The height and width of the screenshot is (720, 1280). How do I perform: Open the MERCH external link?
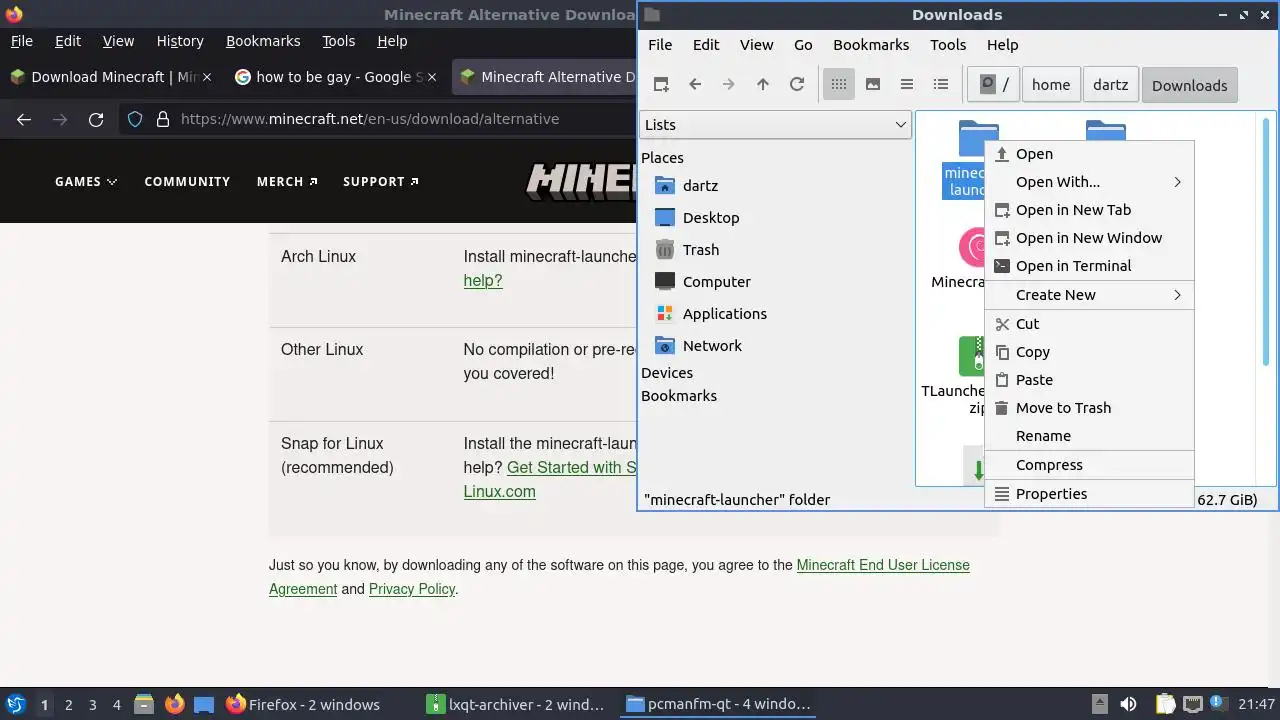287,181
